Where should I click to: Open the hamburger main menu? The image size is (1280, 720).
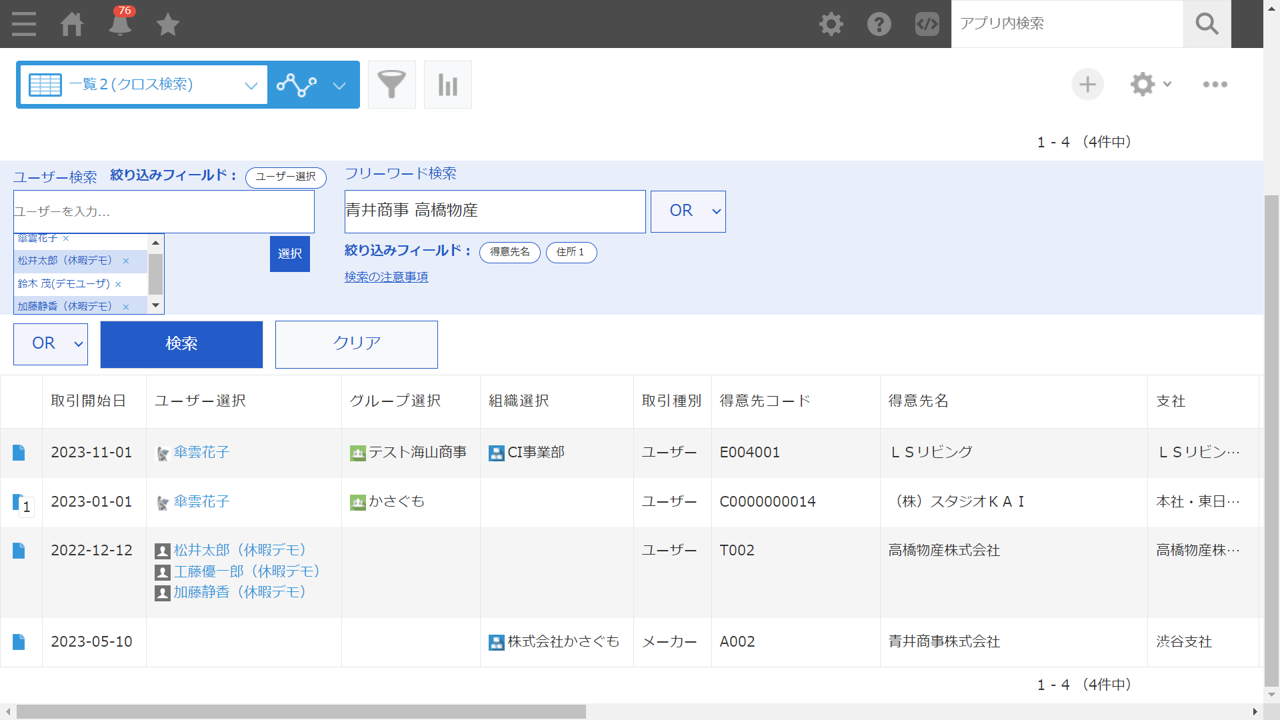(24, 24)
